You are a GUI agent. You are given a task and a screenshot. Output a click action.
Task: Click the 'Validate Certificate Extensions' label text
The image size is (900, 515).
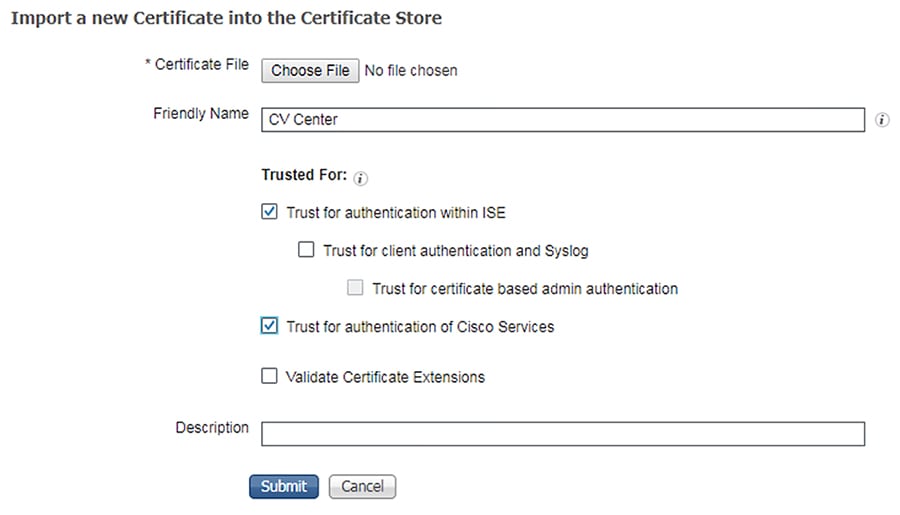pos(385,377)
